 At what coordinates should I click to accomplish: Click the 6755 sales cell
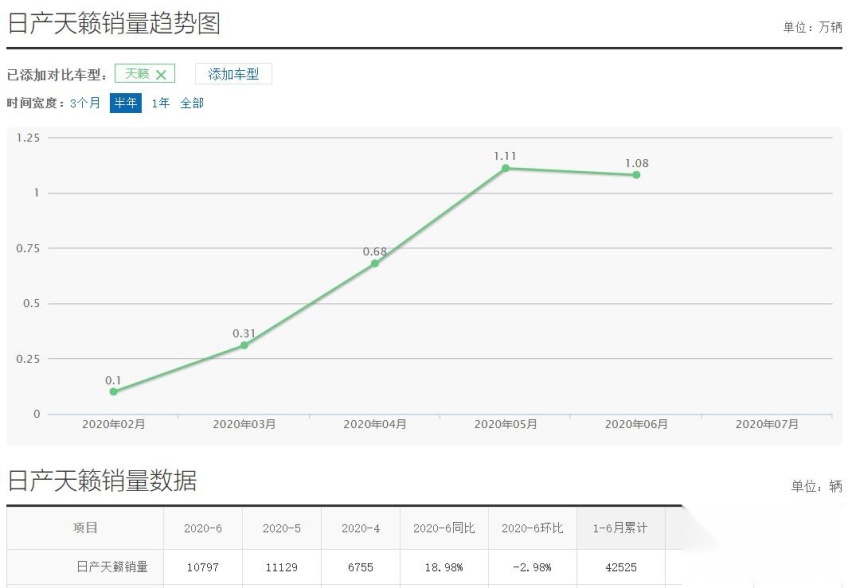(360, 567)
